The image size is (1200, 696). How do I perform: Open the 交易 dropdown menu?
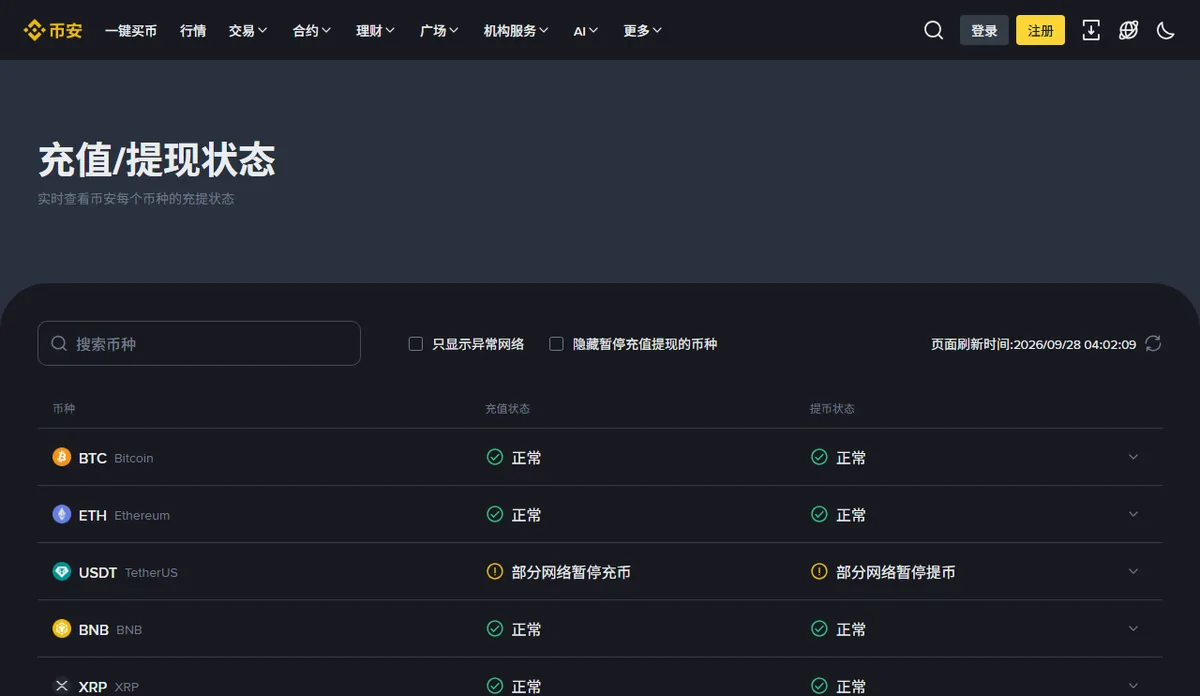pyautogui.click(x=248, y=31)
